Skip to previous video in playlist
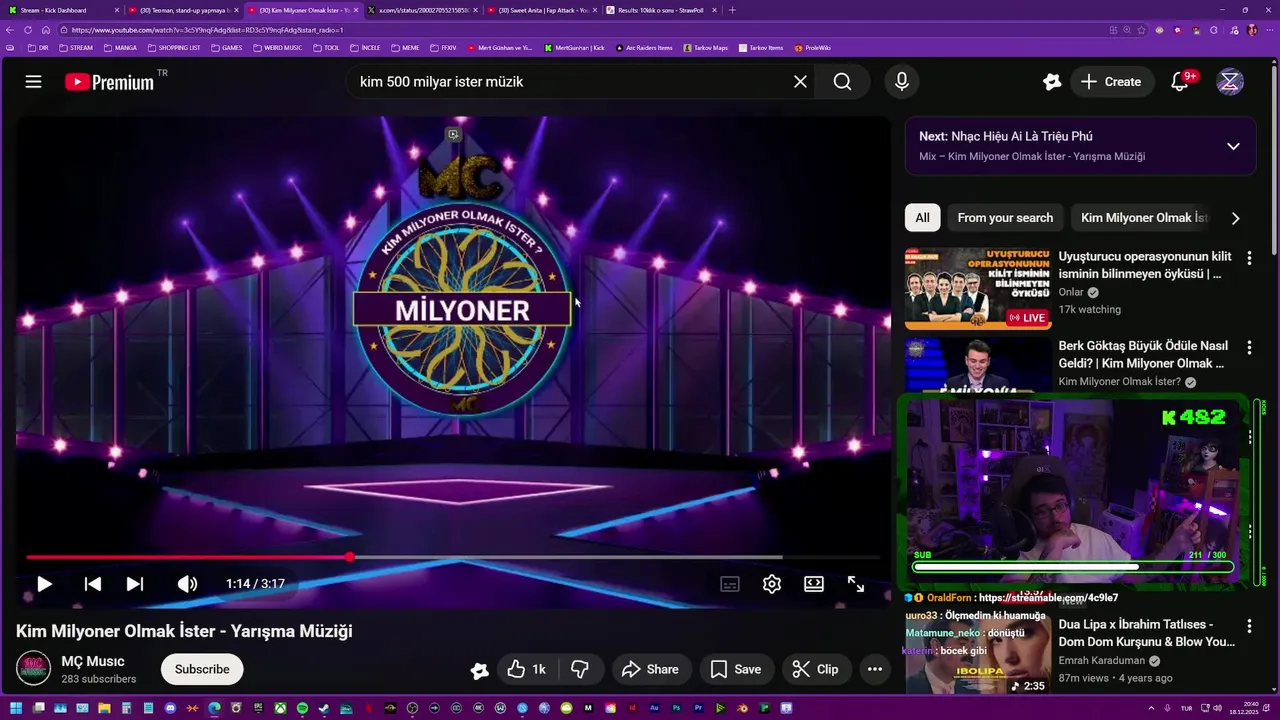The height and width of the screenshot is (720, 1280). point(92,584)
